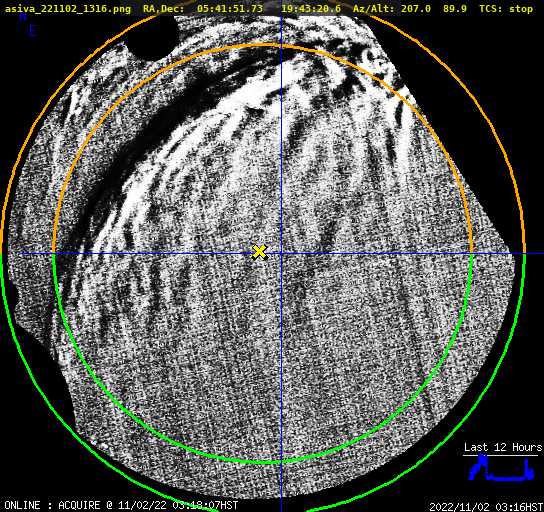Select the Dec value 19:43:20.6
The height and width of the screenshot is (512, 544).
click(x=311, y=9)
